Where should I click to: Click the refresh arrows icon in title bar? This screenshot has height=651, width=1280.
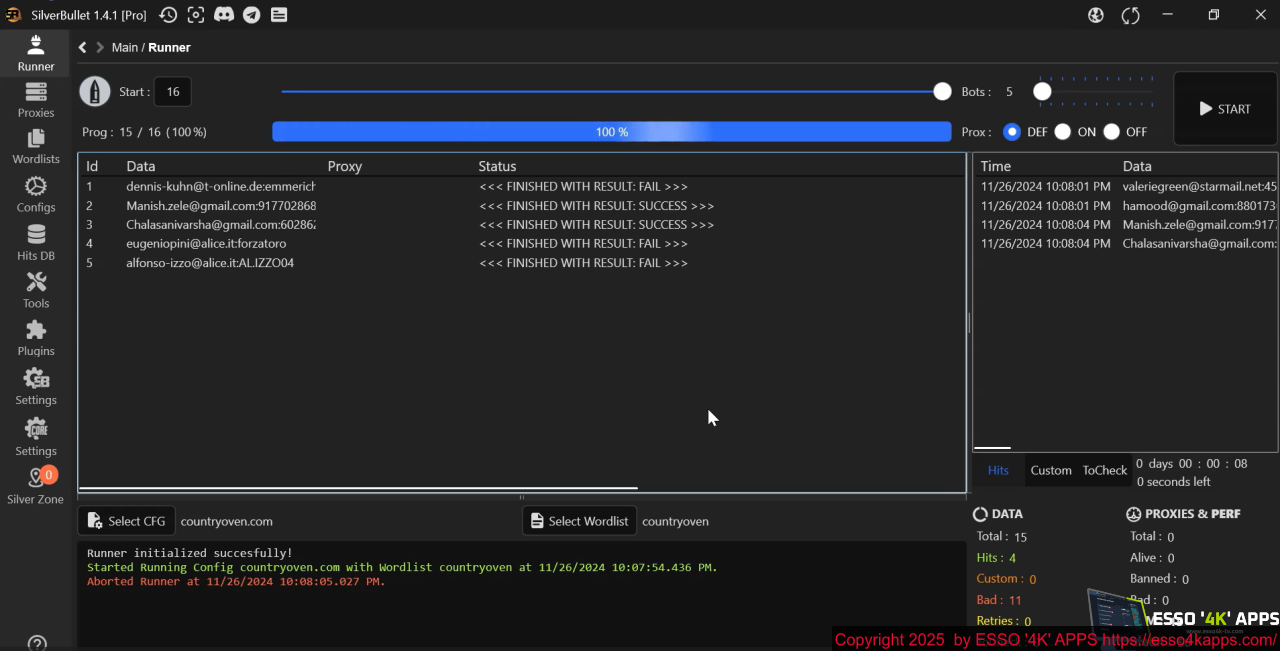[1131, 15]
